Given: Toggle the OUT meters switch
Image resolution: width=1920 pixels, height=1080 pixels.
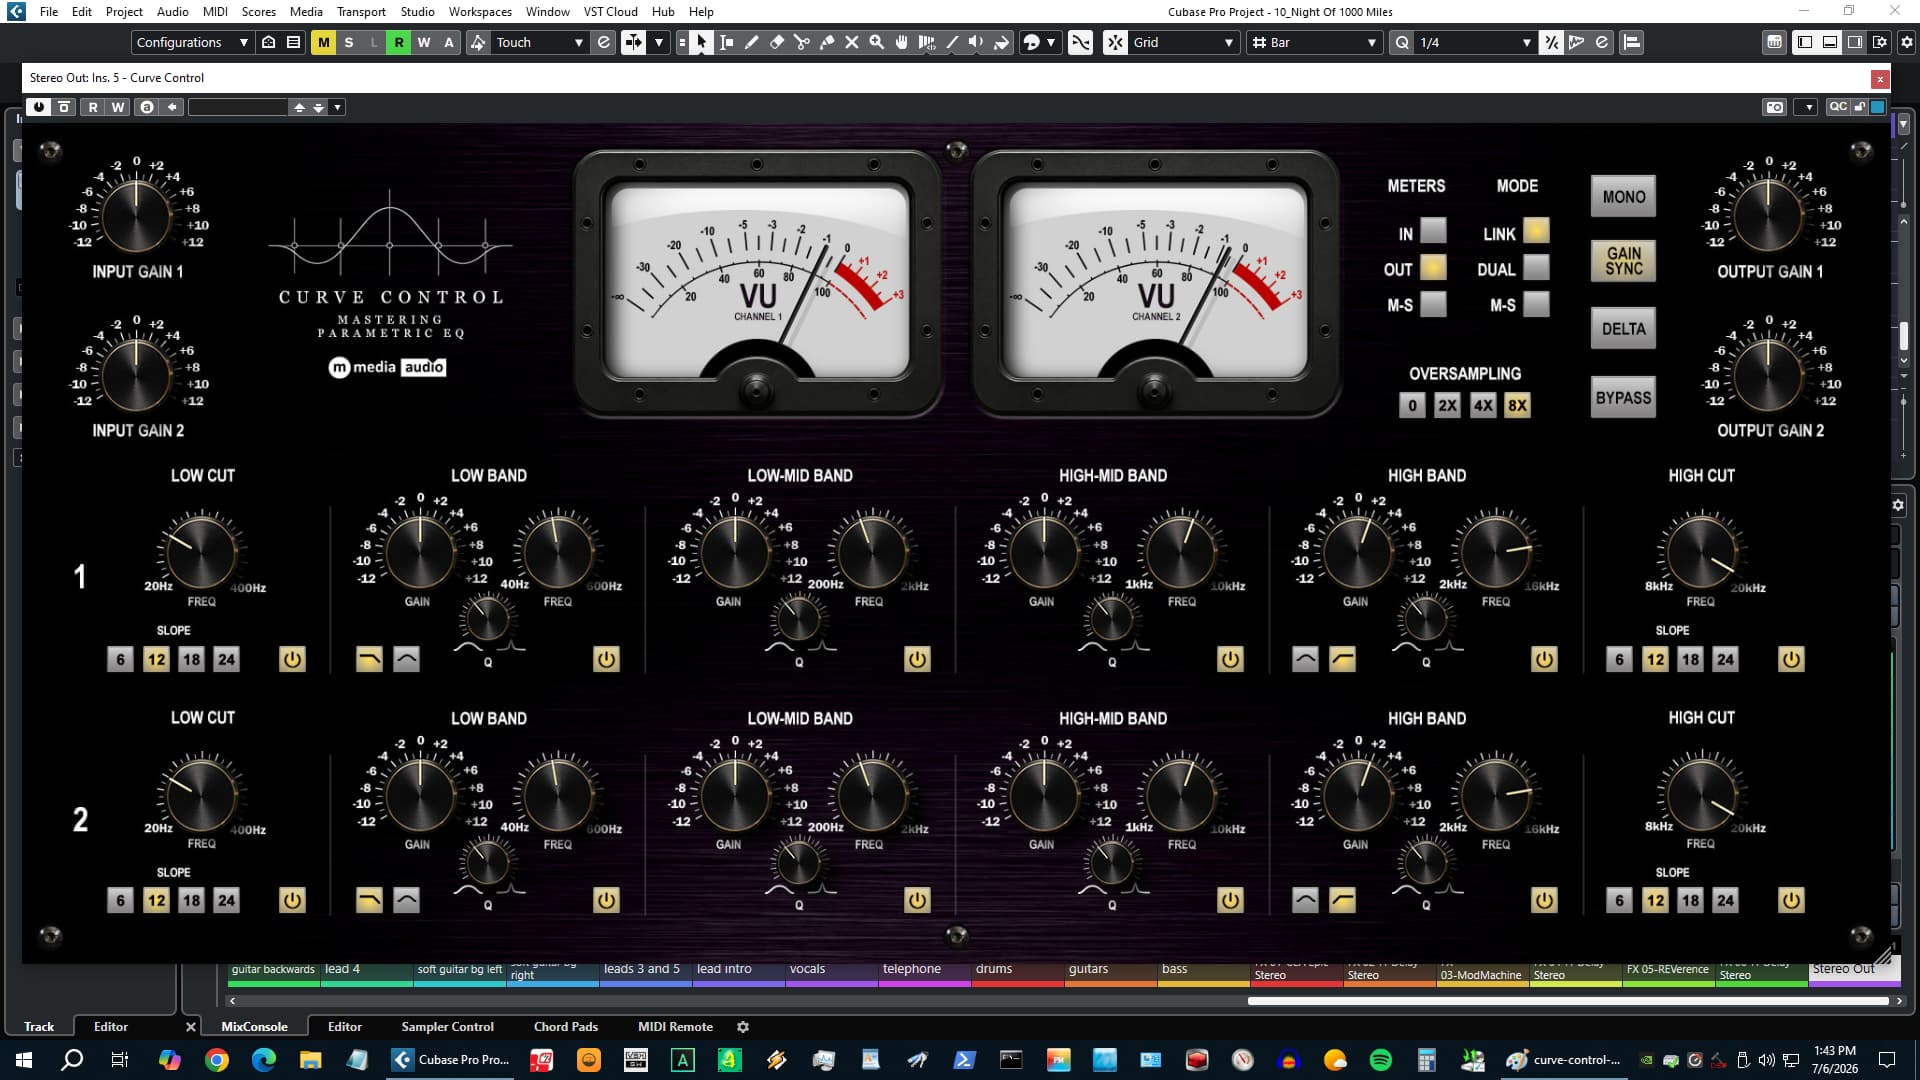Looking at the screenshot, I should click(x=1433, y=268).
